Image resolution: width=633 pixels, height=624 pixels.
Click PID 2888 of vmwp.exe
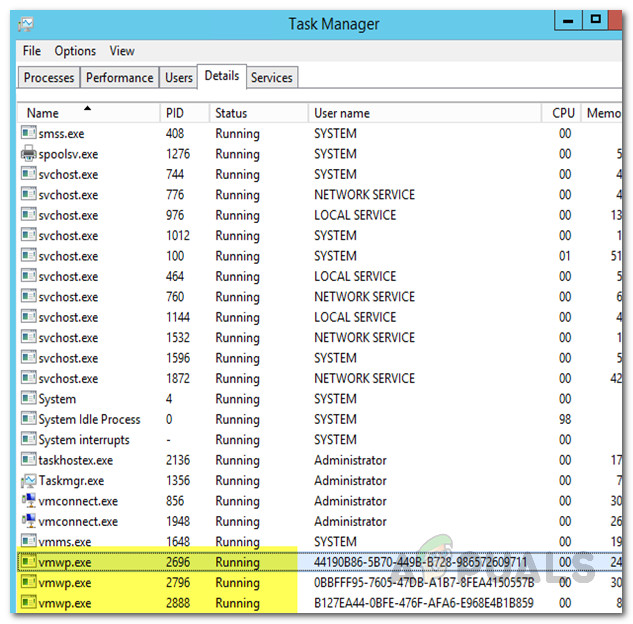[x=178, y=603]
